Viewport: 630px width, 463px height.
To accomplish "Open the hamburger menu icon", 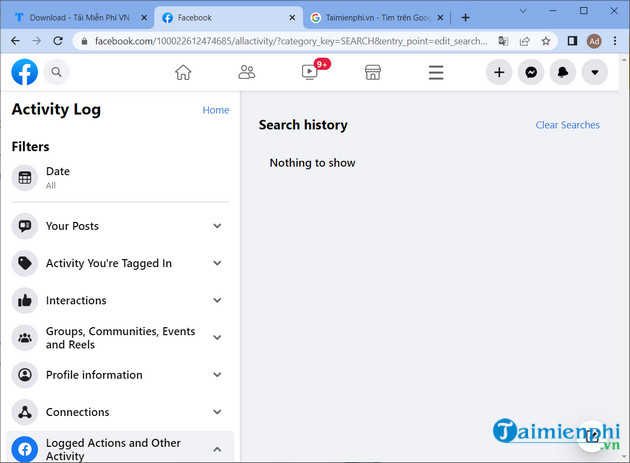I will (436, 72).
